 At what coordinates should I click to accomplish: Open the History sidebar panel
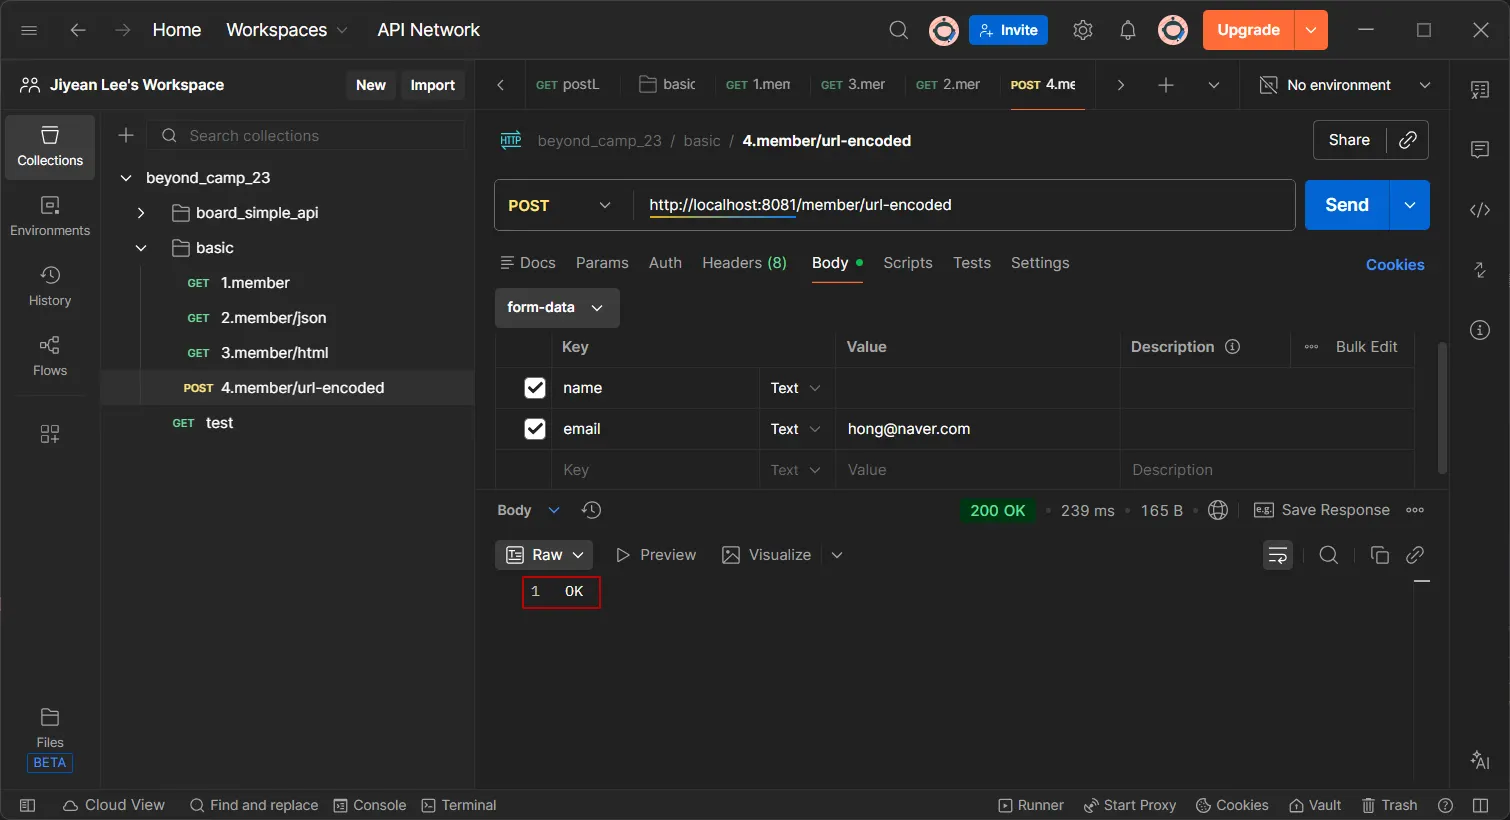click(50, 287)
